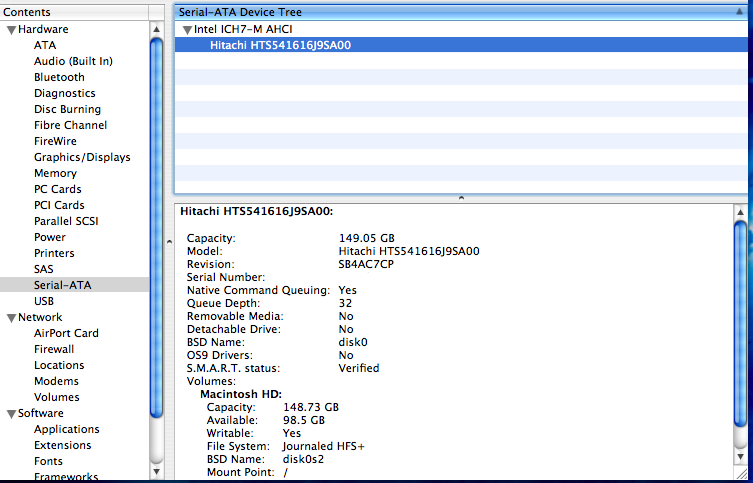Open Extensions software list
753x483 pixels.
click(62, 445)
